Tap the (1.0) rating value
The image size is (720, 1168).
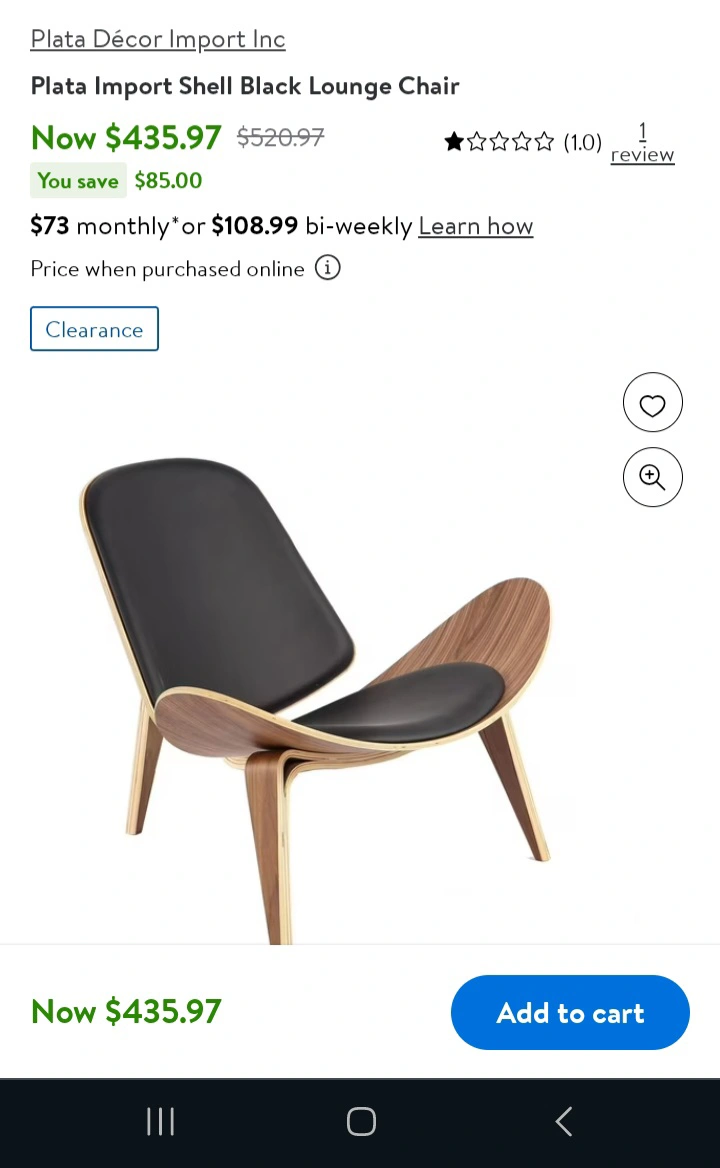(582, 142)
